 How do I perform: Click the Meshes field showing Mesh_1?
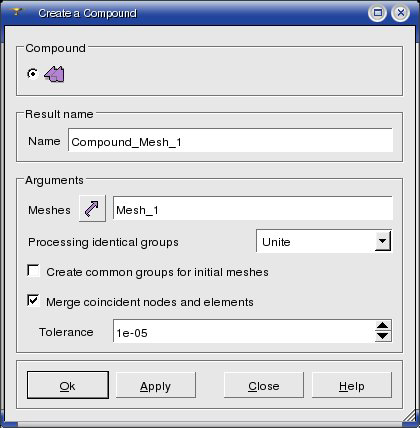[253, 208]
